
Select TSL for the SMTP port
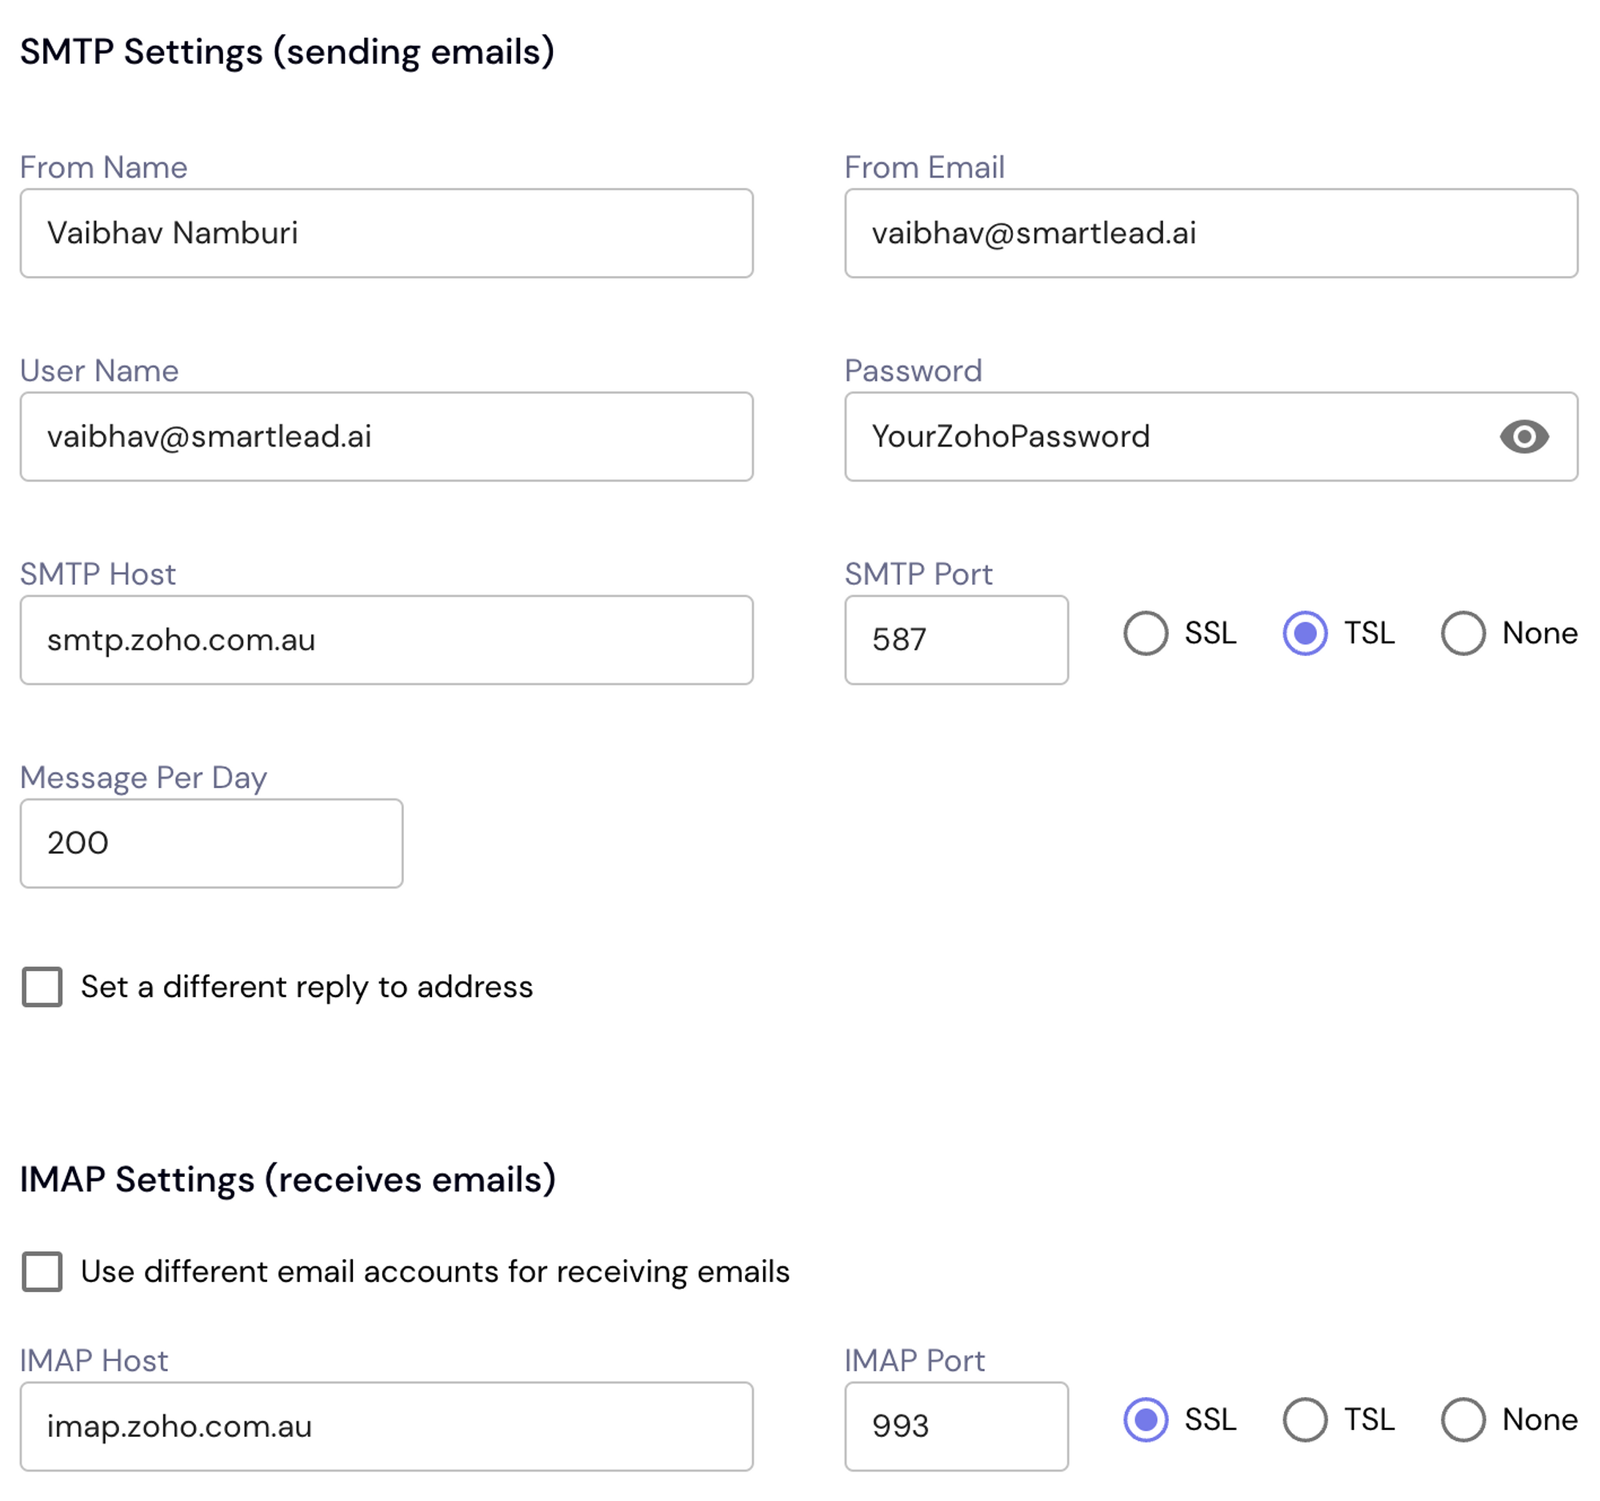(x=1304, y=633)
